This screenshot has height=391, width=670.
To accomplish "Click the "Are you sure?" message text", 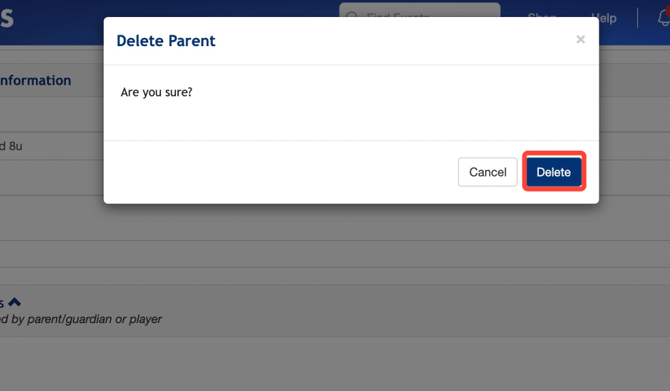I will click(156, 92).
